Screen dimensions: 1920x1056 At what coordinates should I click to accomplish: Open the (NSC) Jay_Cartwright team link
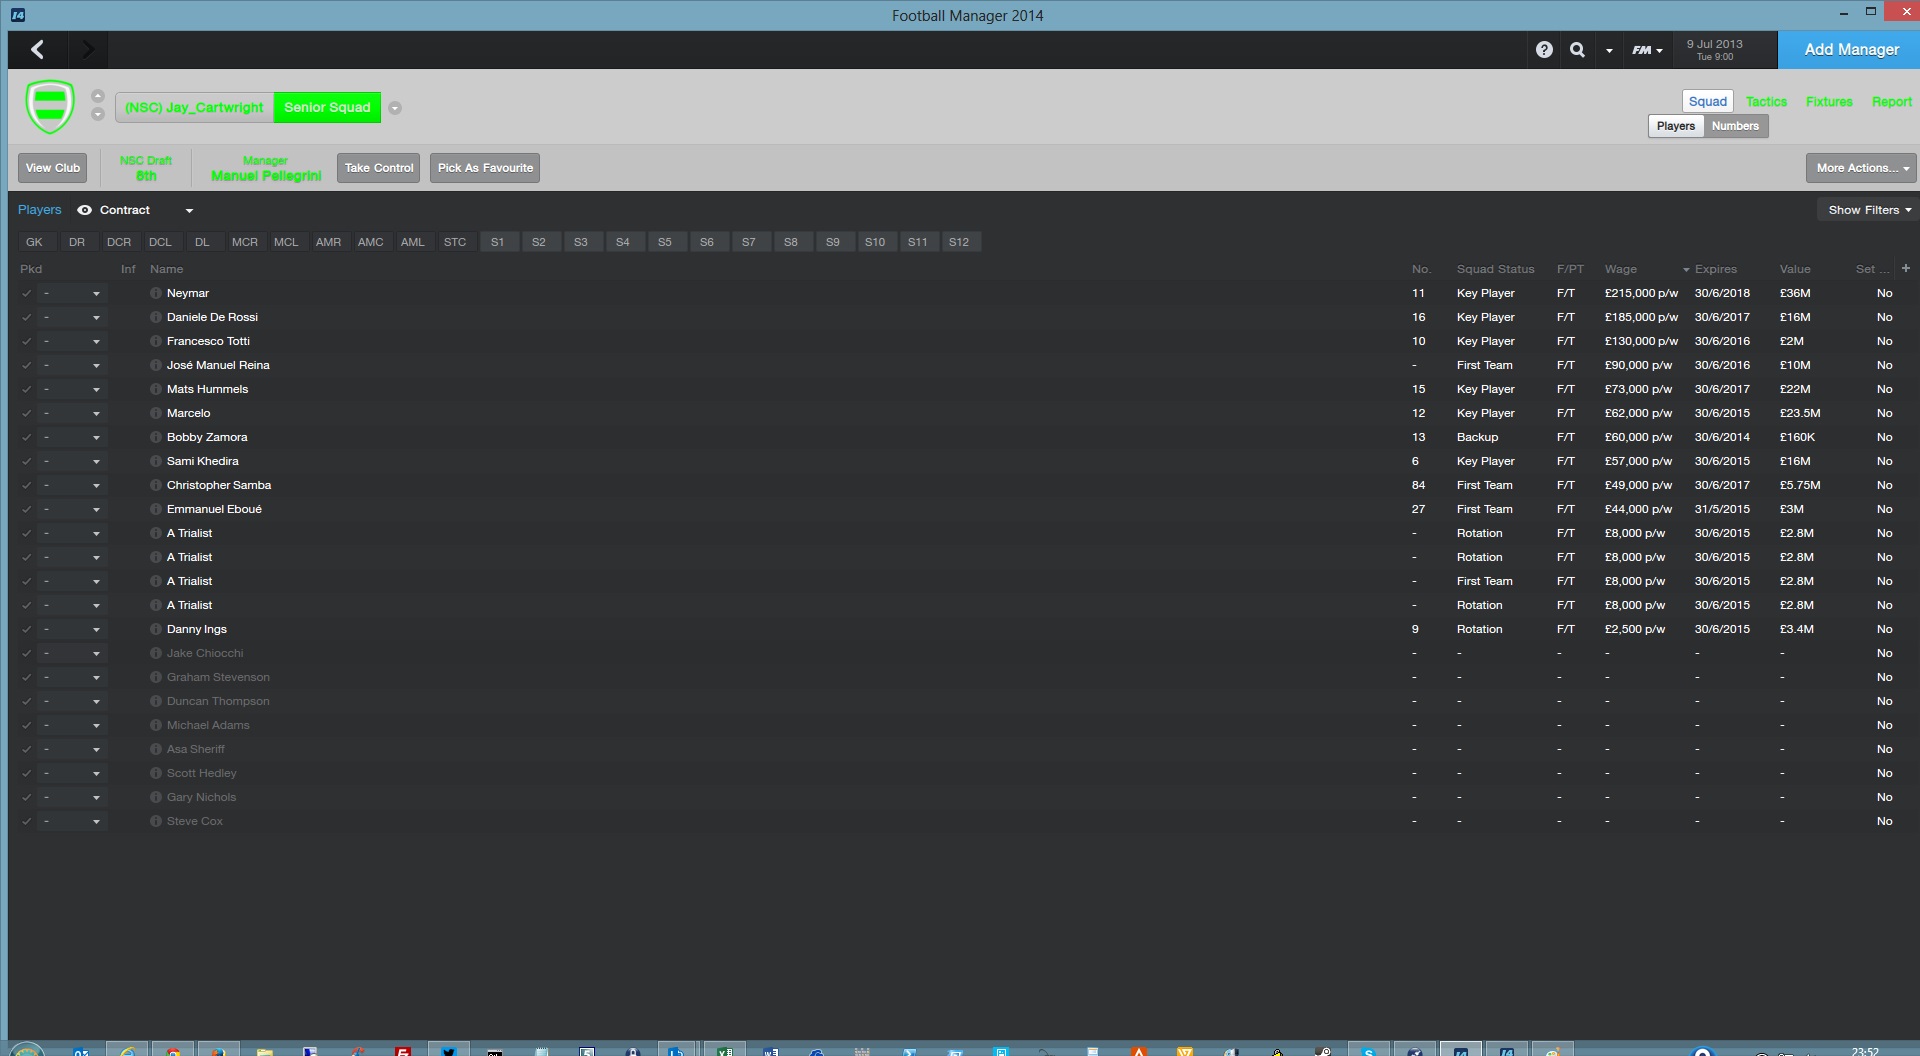194,108
